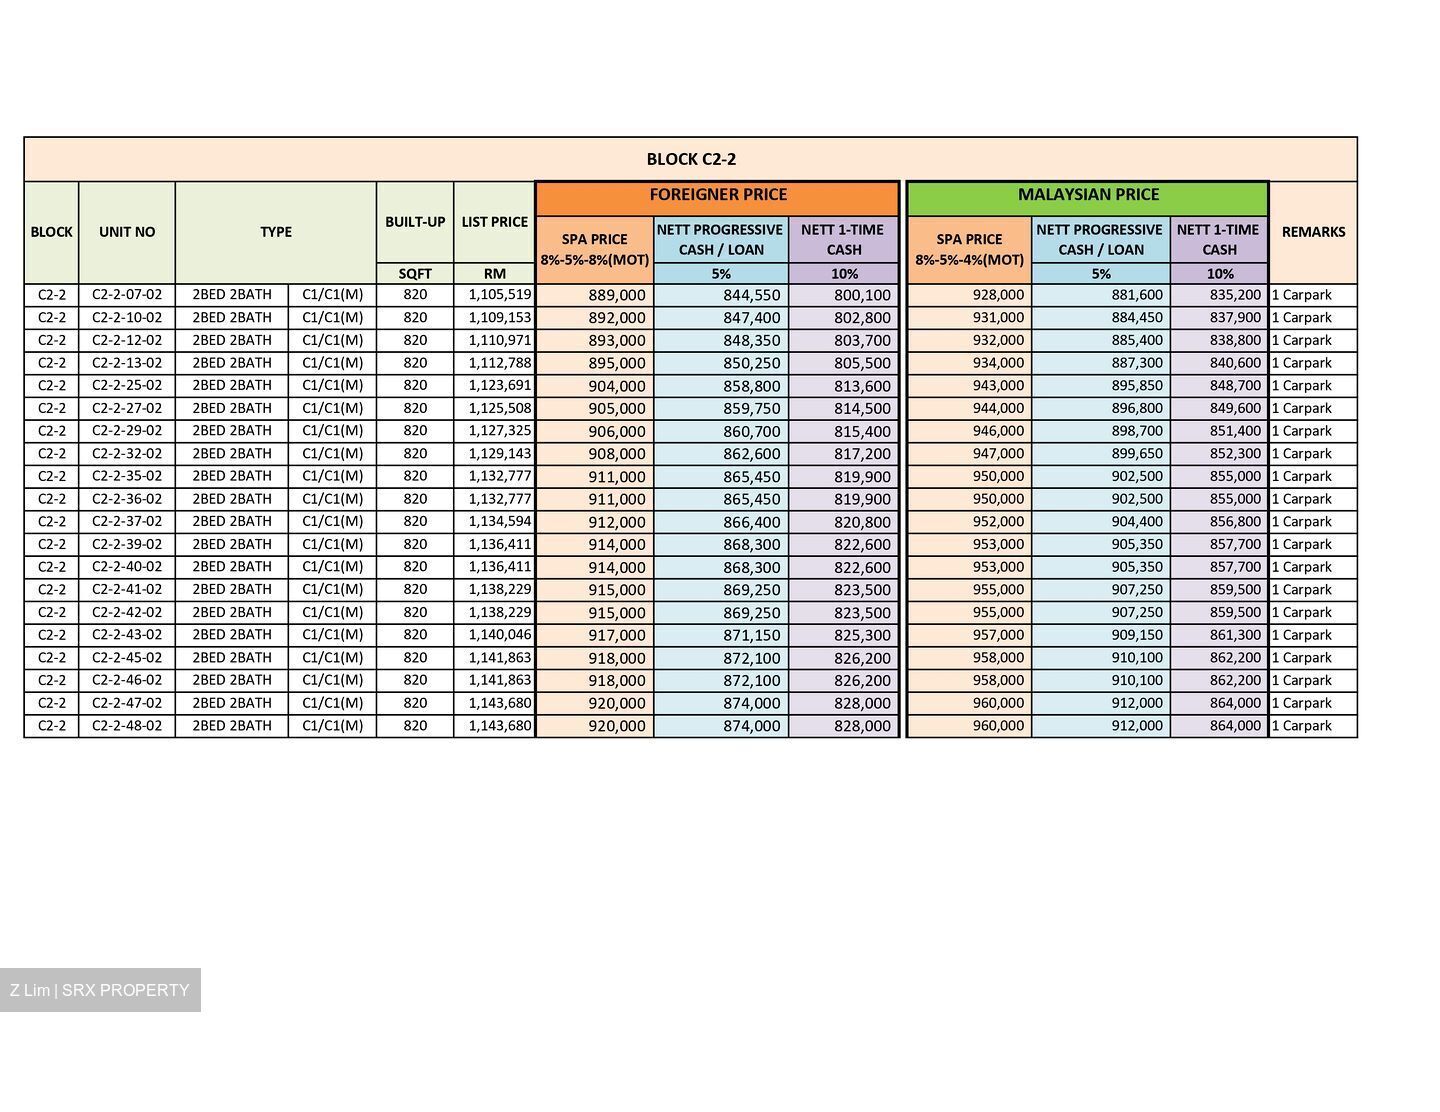Viewport: 1440px width, 1112px height.
Task: Click nett progressive value 866,400
Action: 752,522
